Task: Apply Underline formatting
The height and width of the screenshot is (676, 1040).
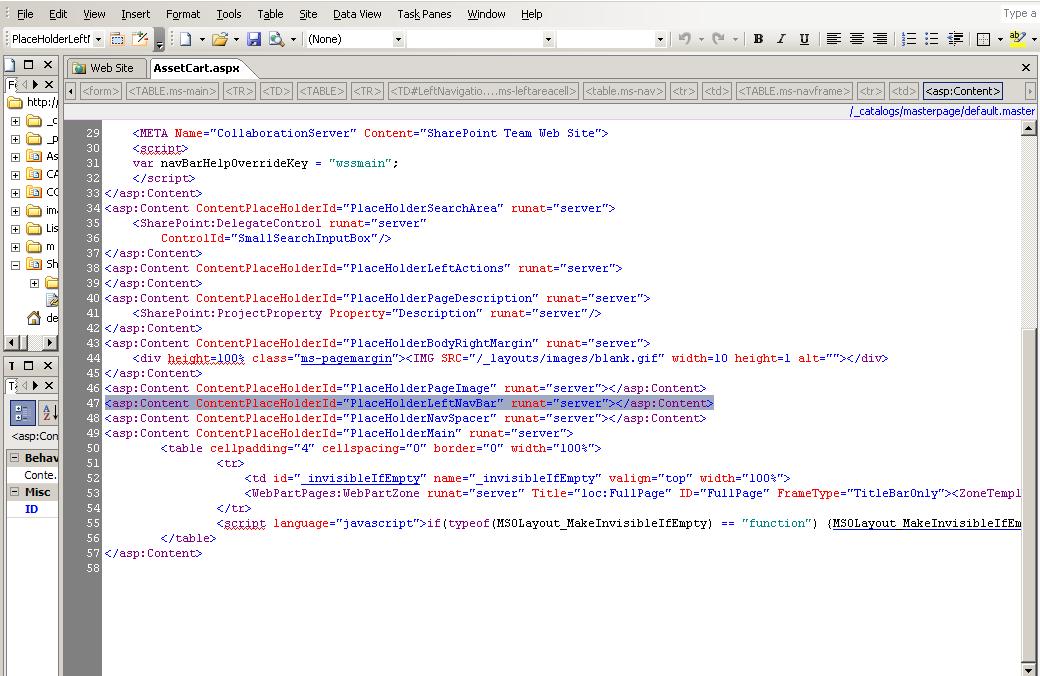Action: 804,39
